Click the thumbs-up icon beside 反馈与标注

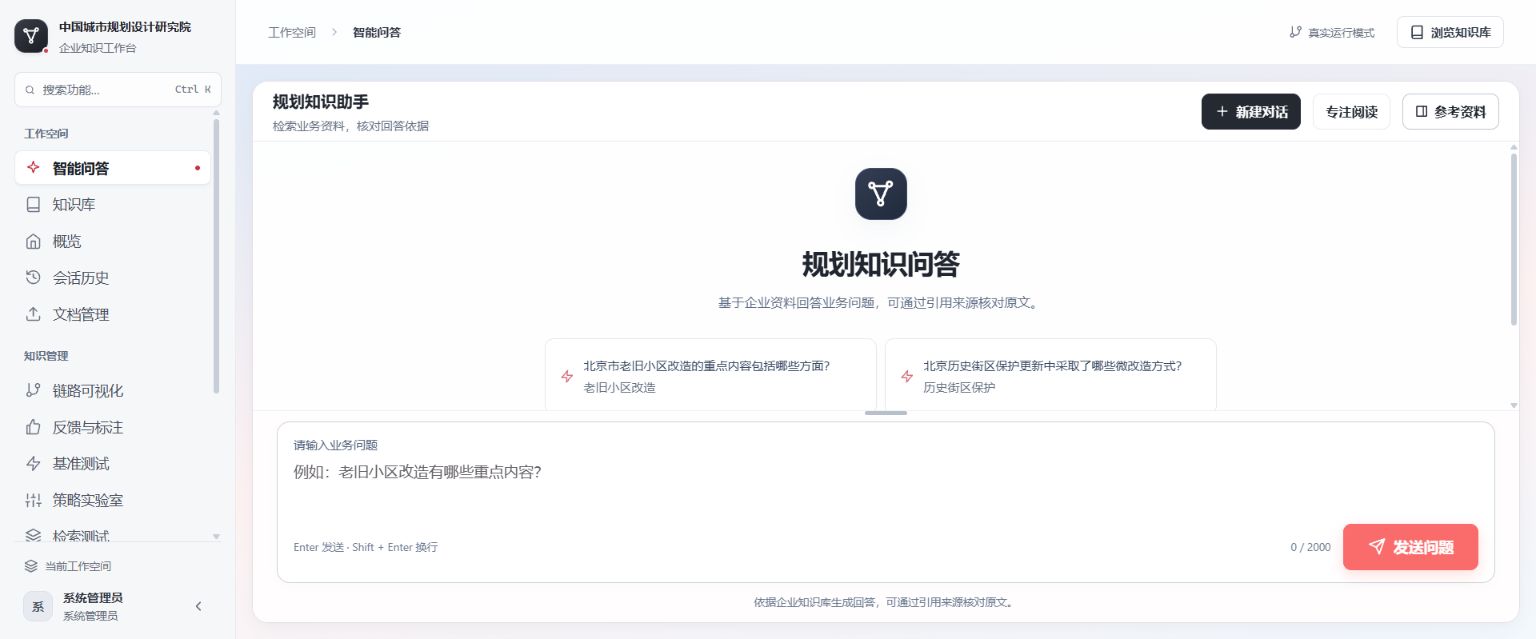(33, 427)
